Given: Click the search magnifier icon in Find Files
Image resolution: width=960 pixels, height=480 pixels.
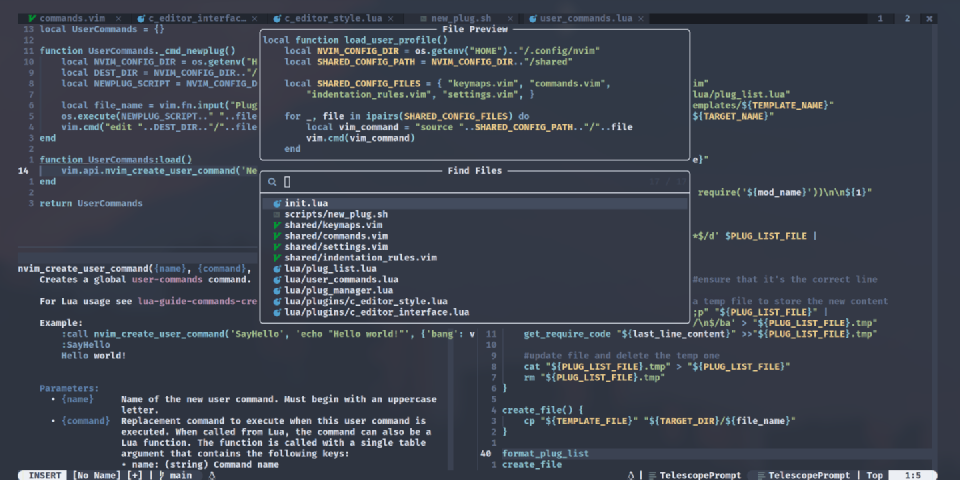Looking at the screenshot, I should (x=272, y=182).
